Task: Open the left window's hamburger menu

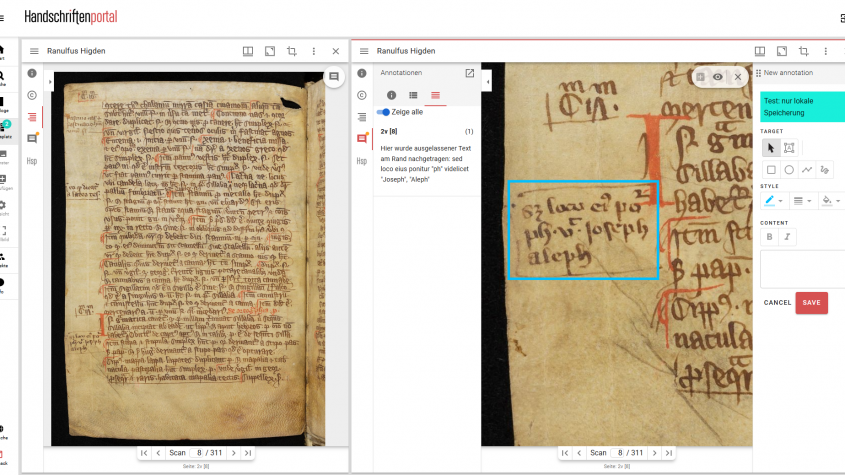Action: click(x=34, y=51)
